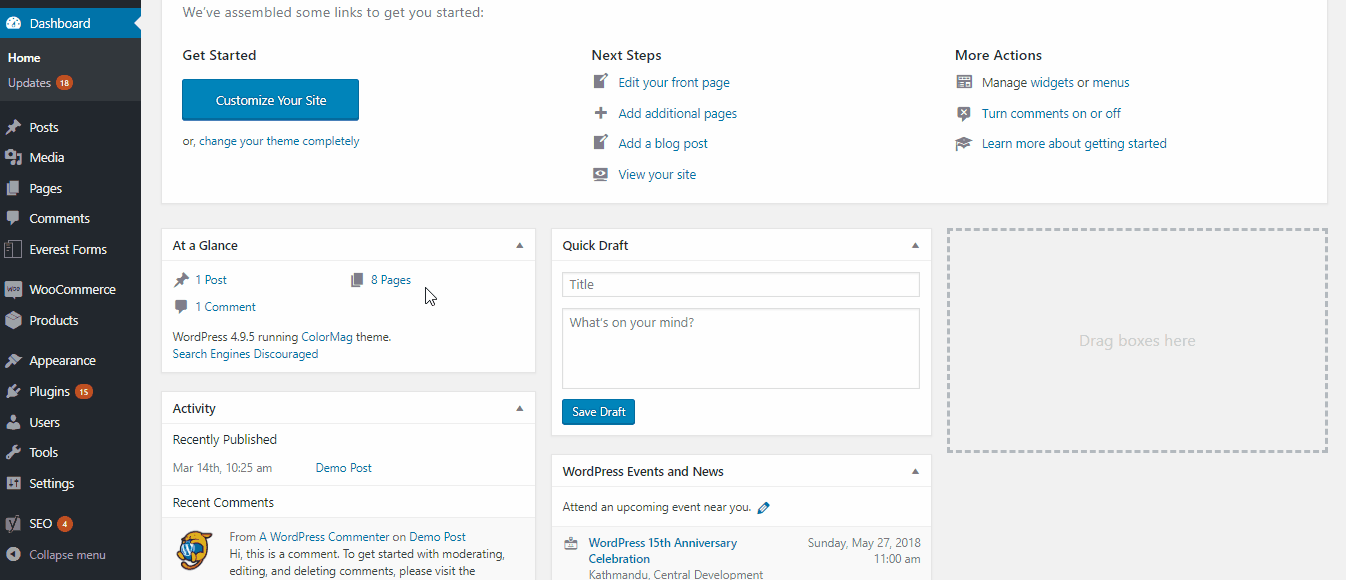Click the Quick Draft Title field

[740, 285]
